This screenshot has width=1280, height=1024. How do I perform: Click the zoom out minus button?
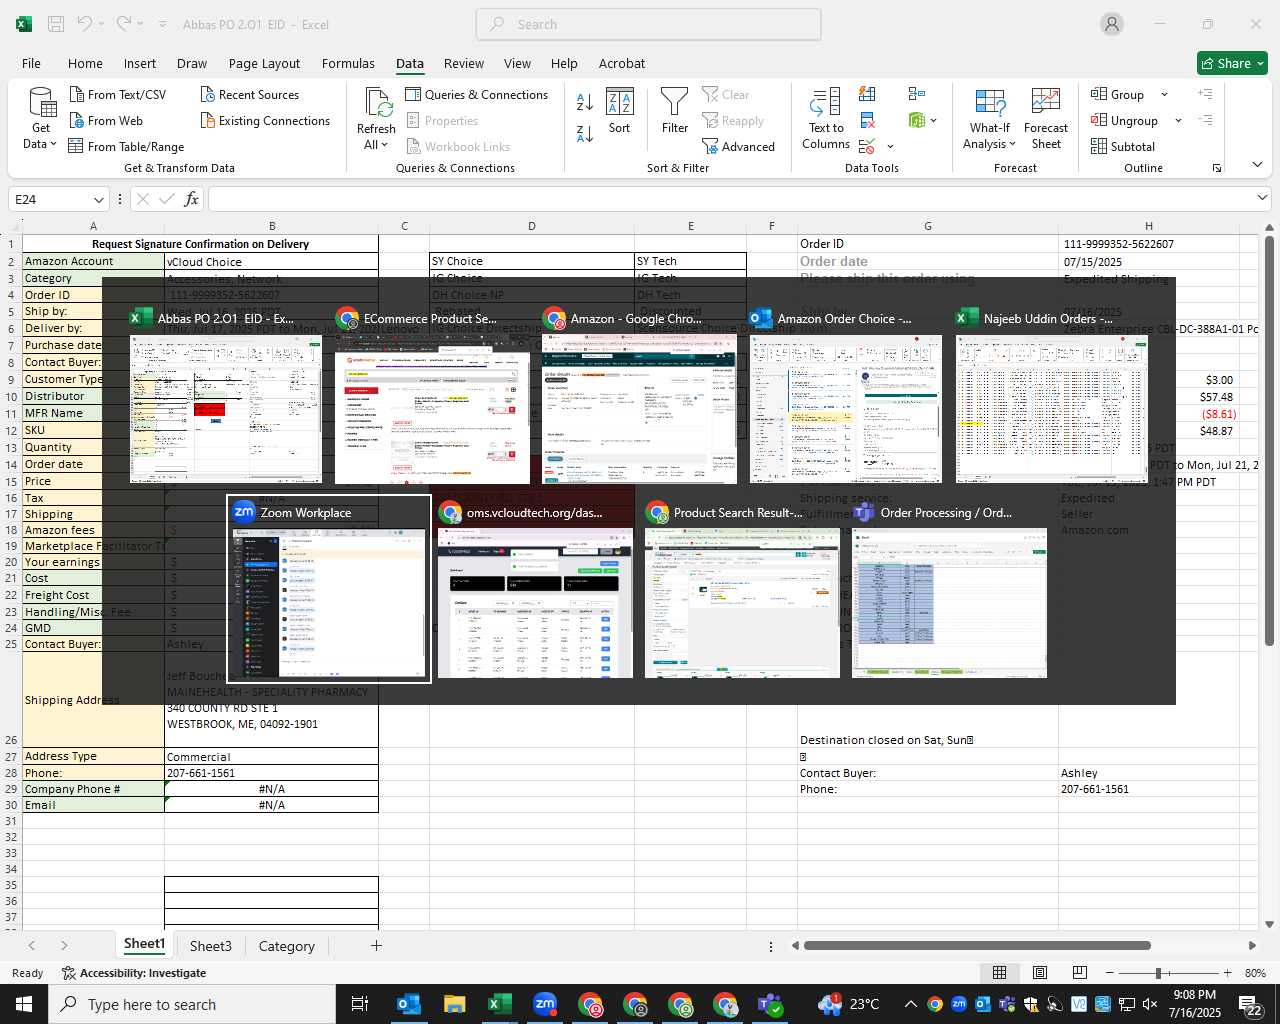point(1110,973)
